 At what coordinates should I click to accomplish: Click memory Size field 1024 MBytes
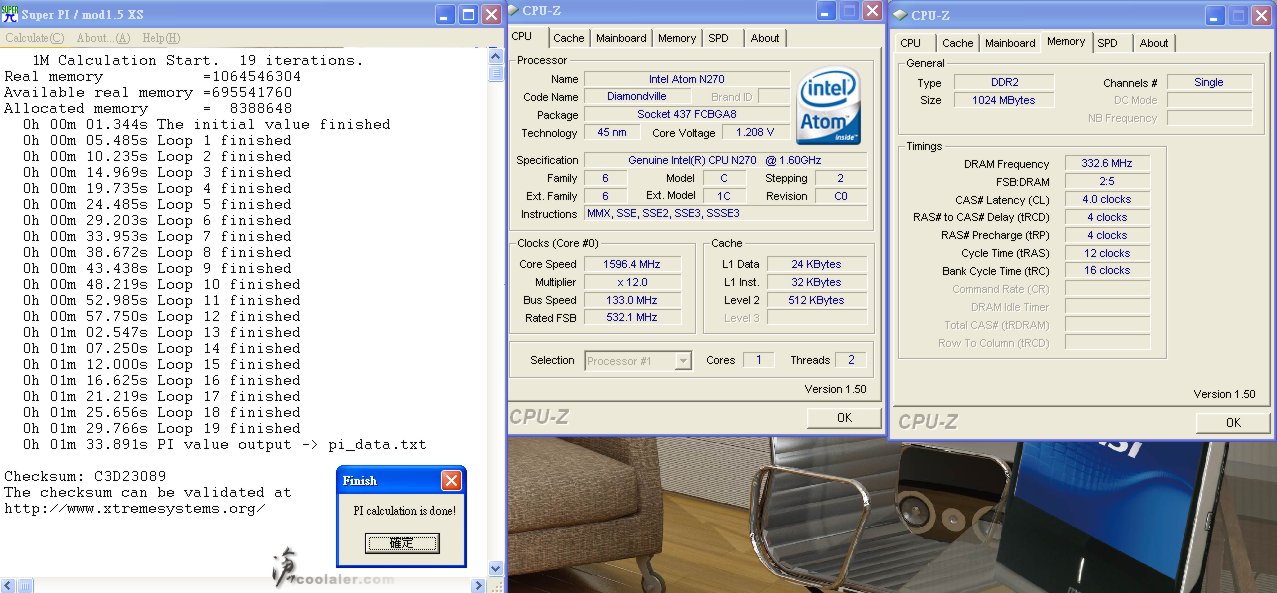point(1003,100)
